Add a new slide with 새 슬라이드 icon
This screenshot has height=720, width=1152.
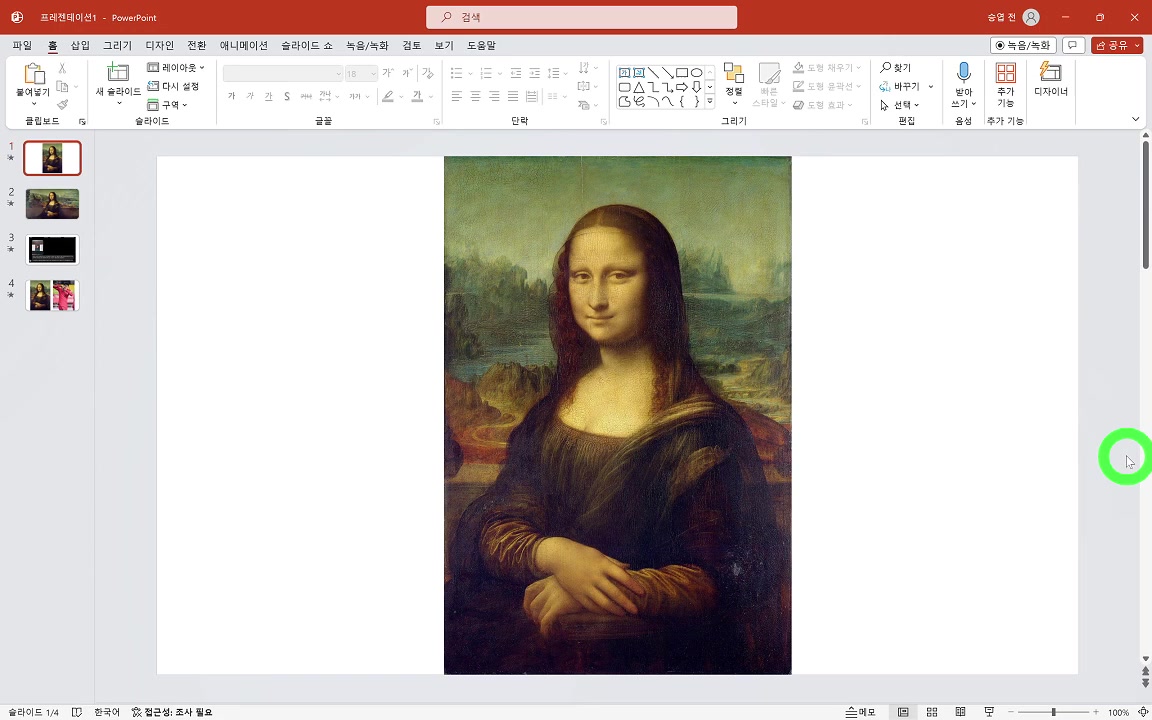click(118, 72)
